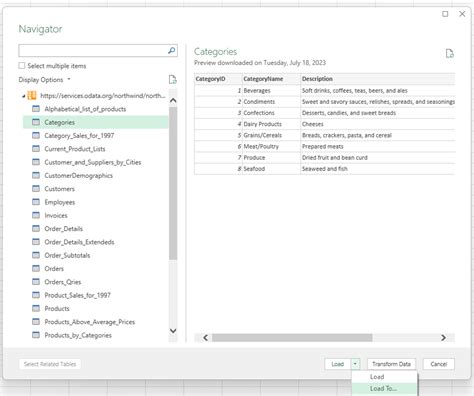The height and width of the screenshot is (396, 474).
Task: Click the Dairy Products cell in preview
Action: 271,124
